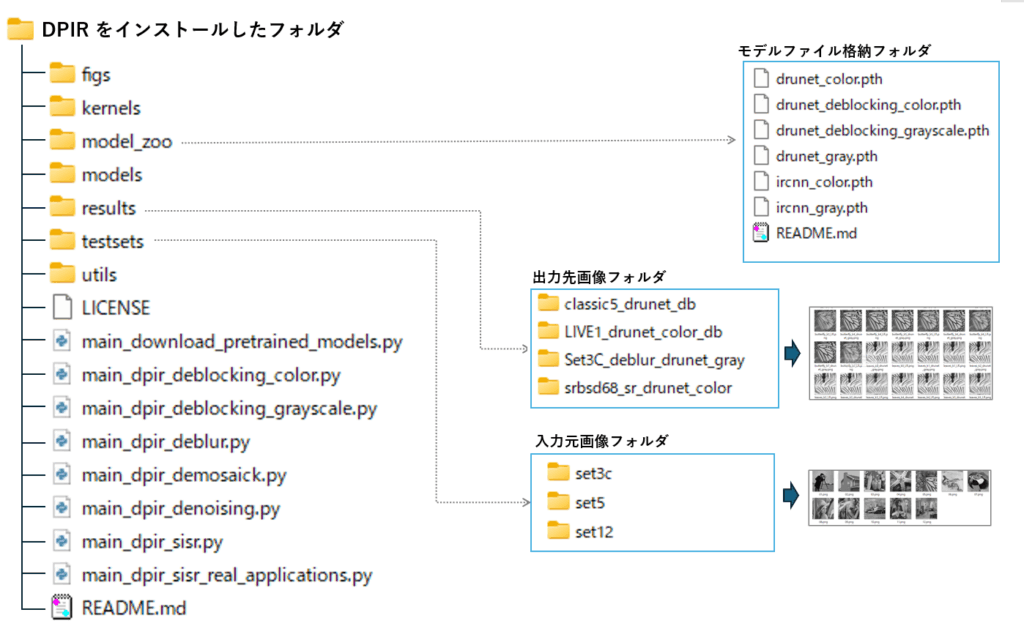The height and width of the screenshot is (626, 1024).
Task: Select the kernels folder
Action: pos(110,108)
